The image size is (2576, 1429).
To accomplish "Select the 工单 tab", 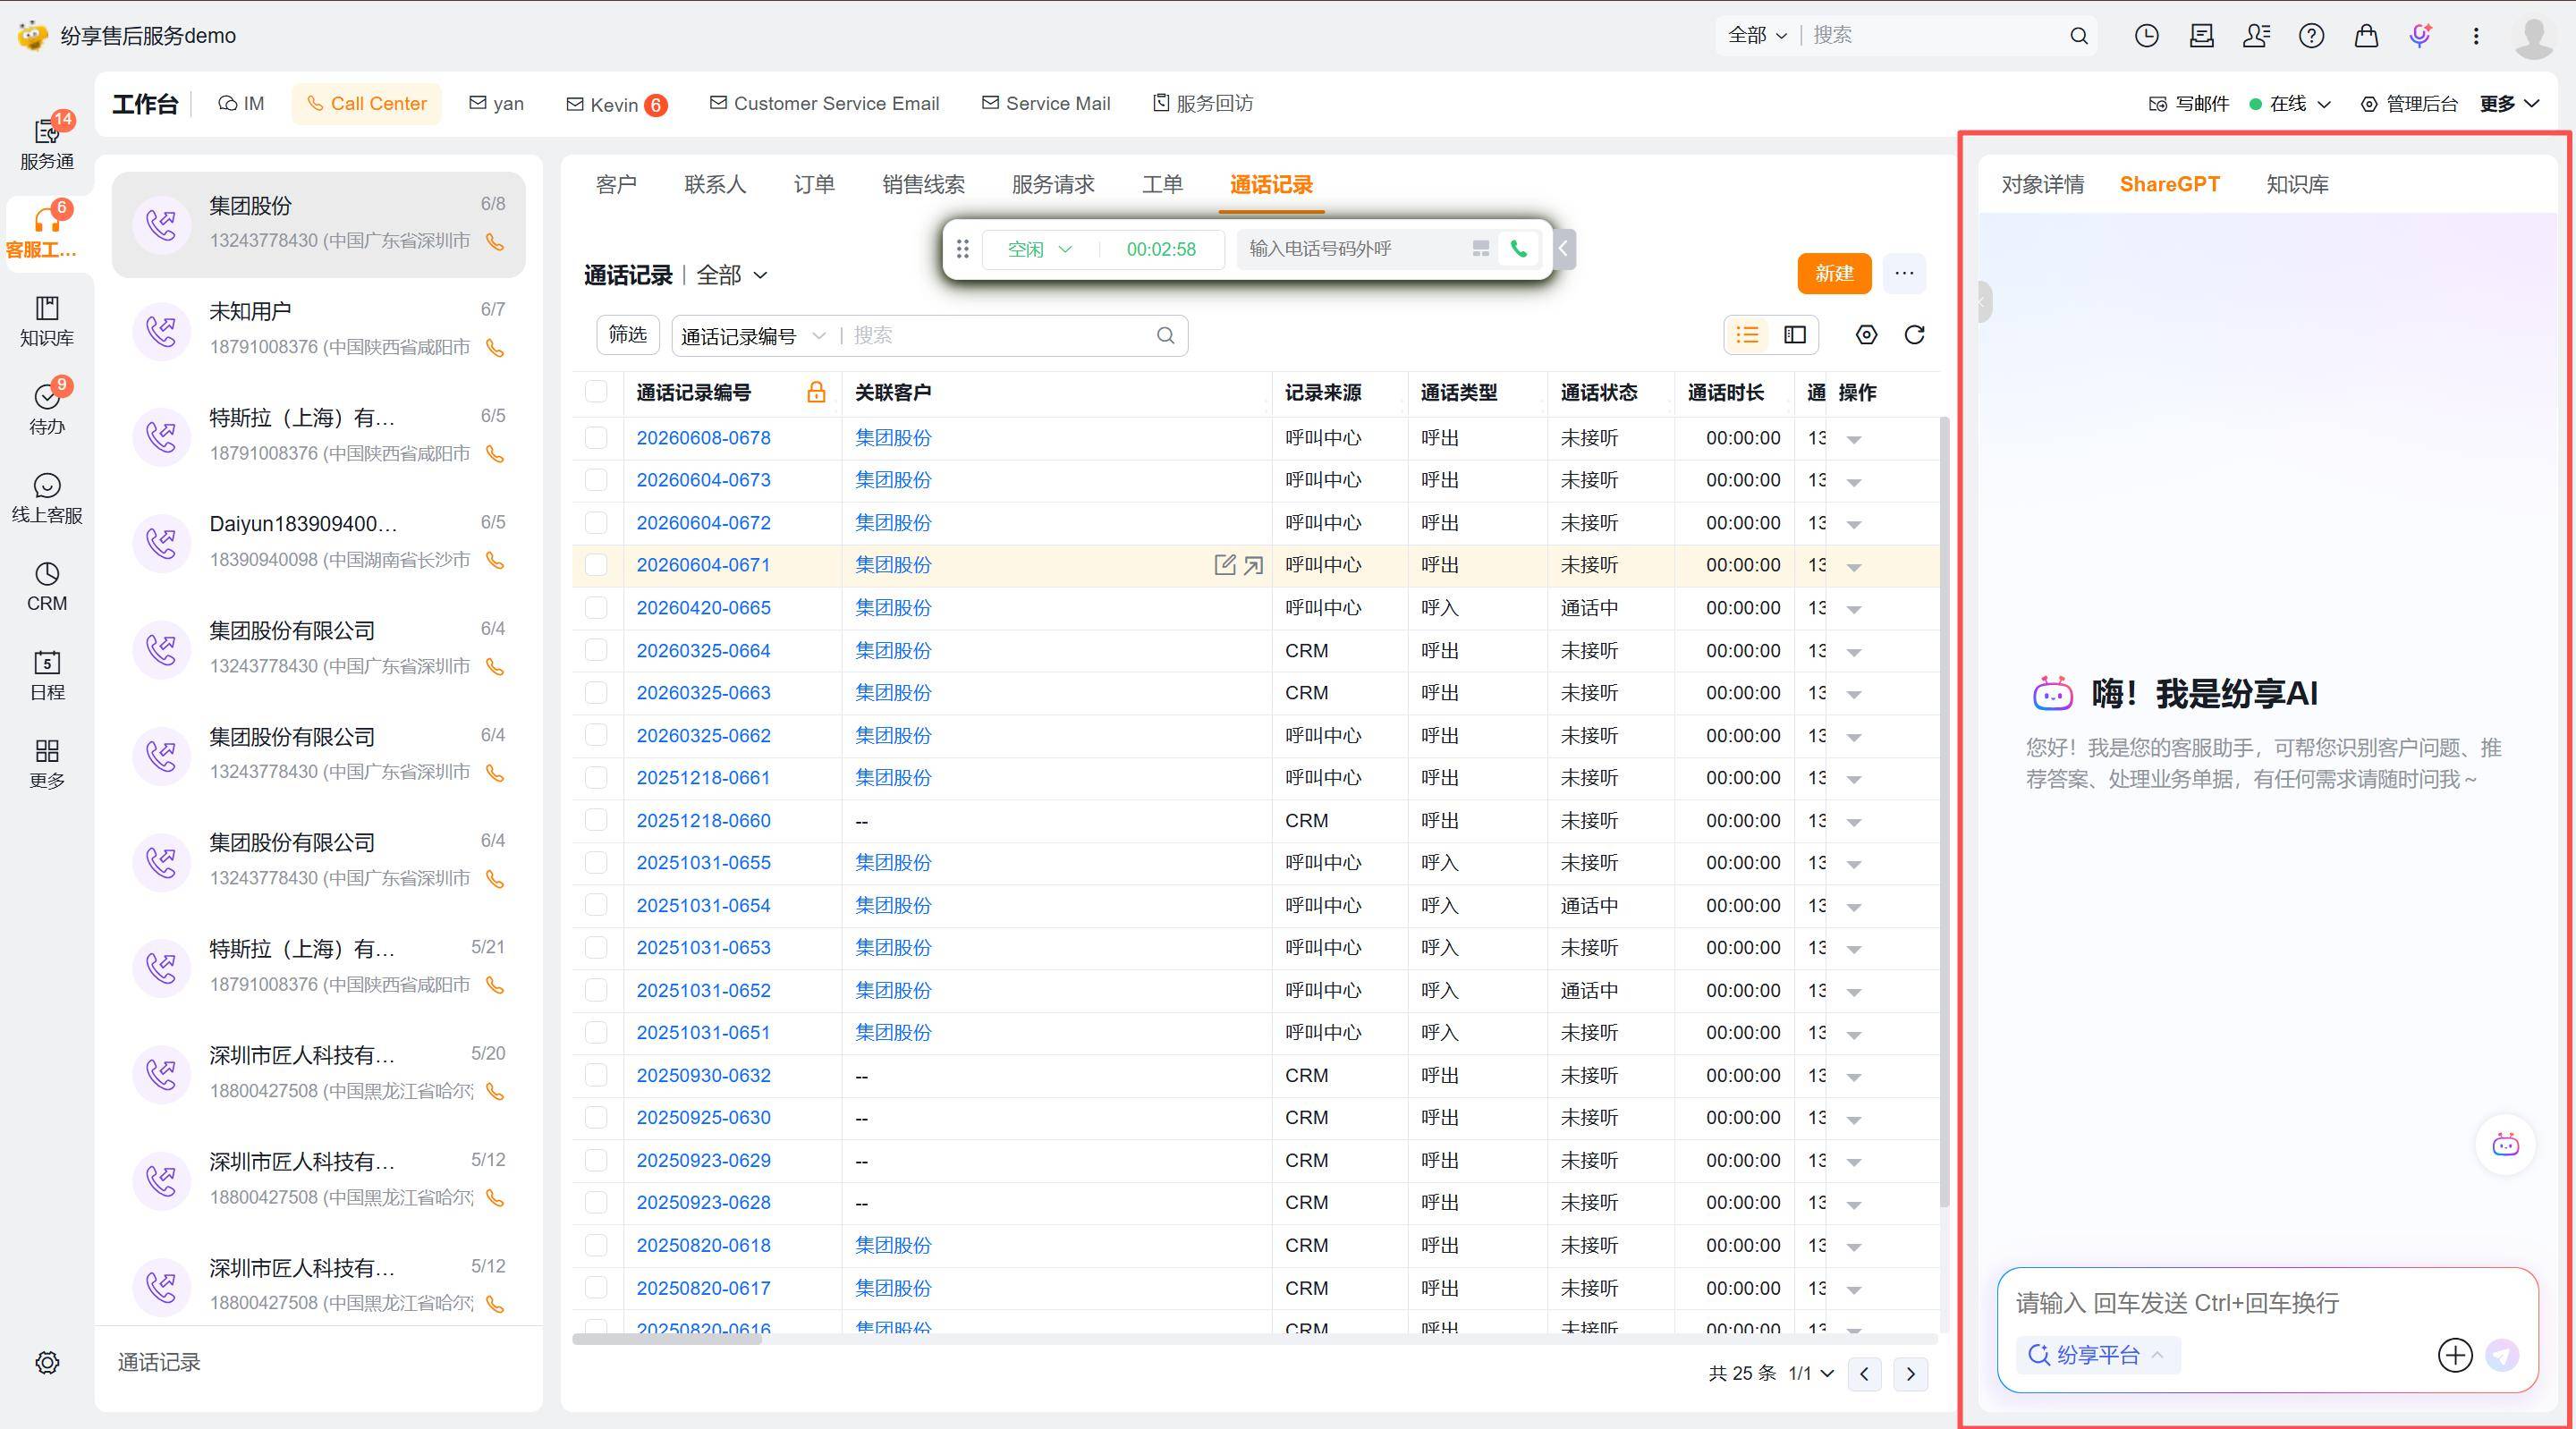I will pos(1162,184).
